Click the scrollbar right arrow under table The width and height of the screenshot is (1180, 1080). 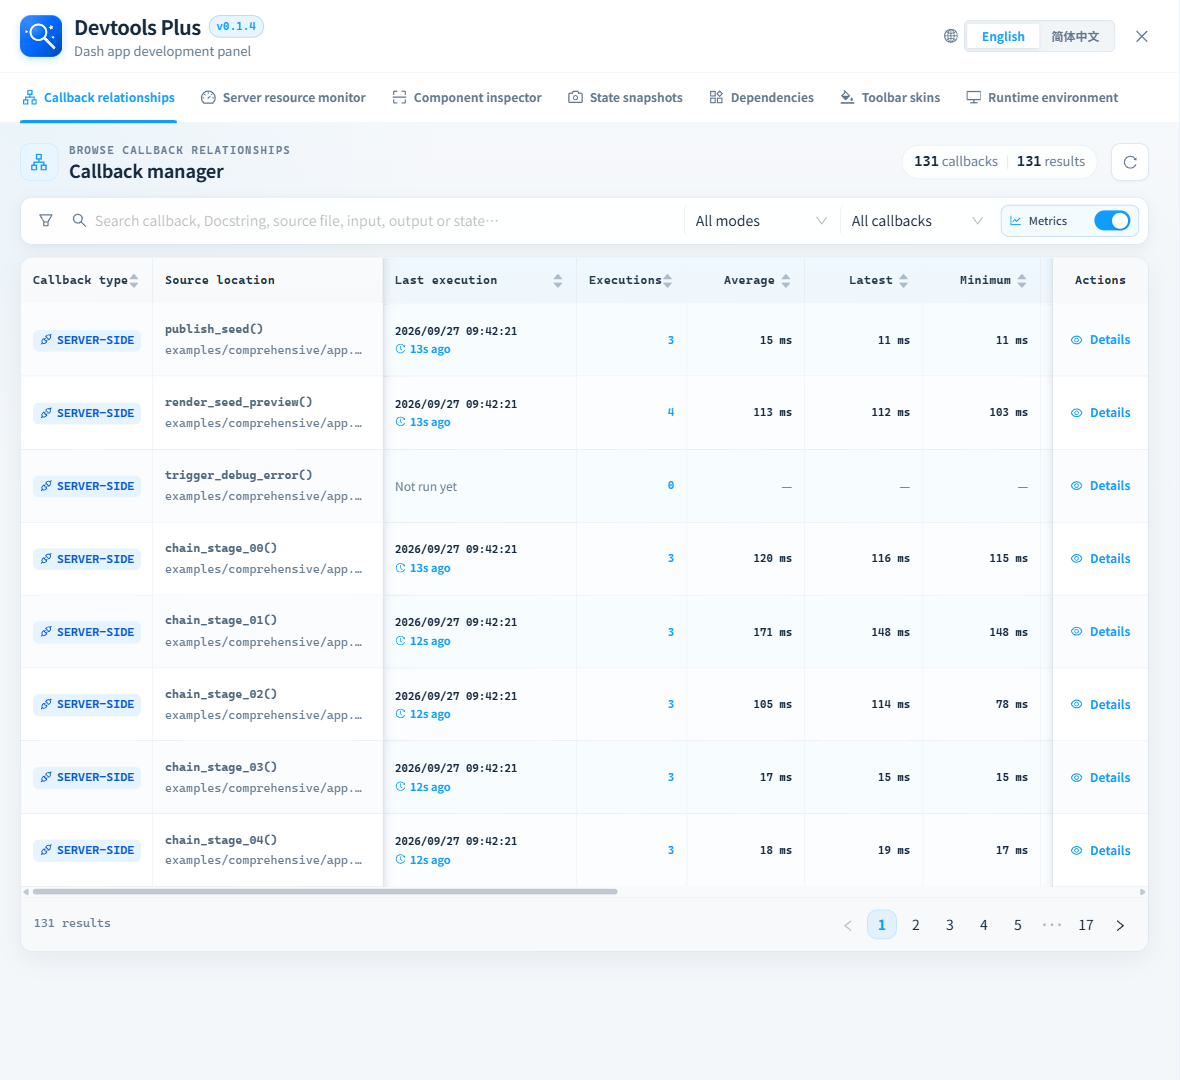pyautogui.click(x=1142, y=892)
